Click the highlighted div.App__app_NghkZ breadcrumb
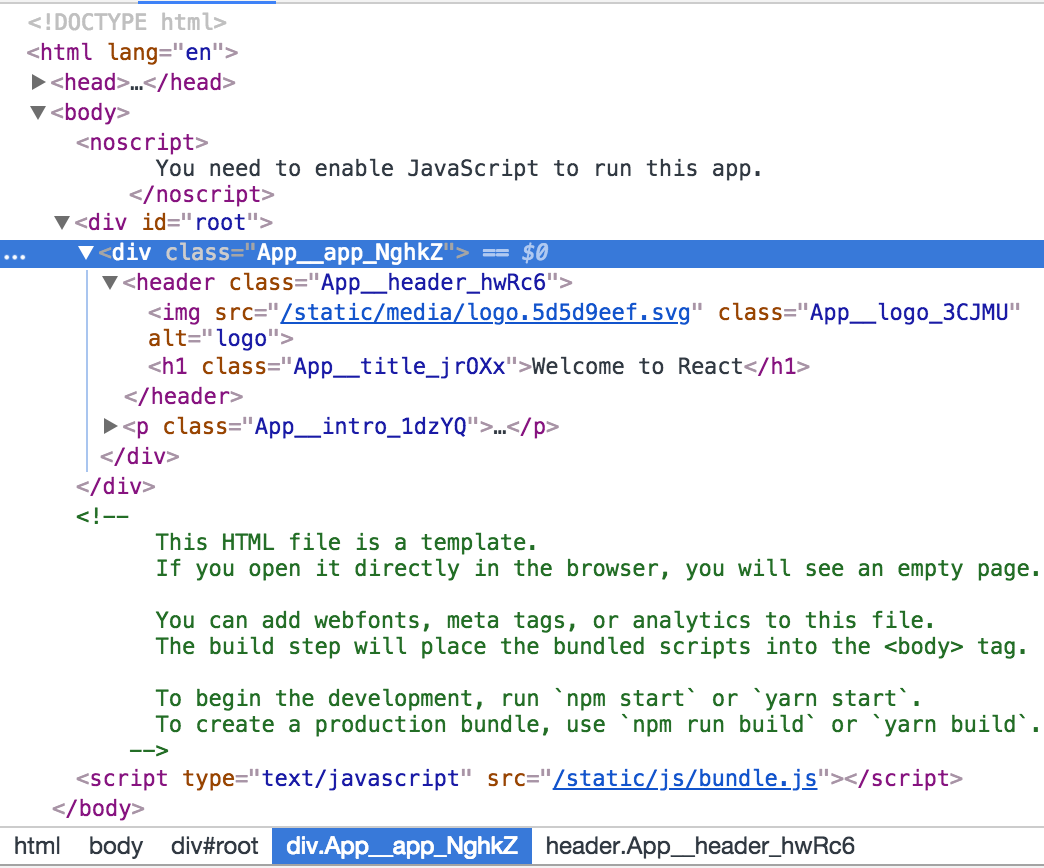 (401, 846)
